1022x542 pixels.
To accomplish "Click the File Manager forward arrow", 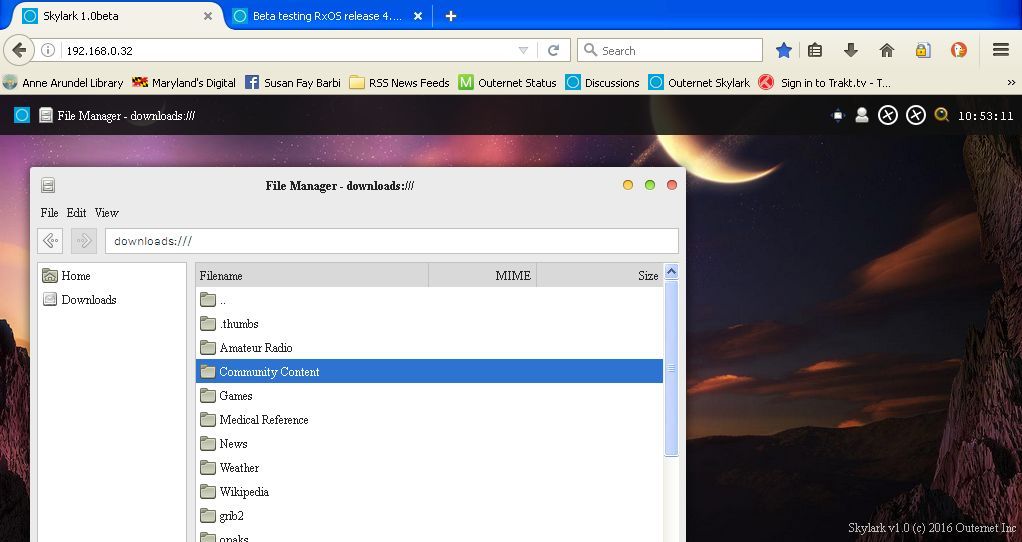I will 84,241.
